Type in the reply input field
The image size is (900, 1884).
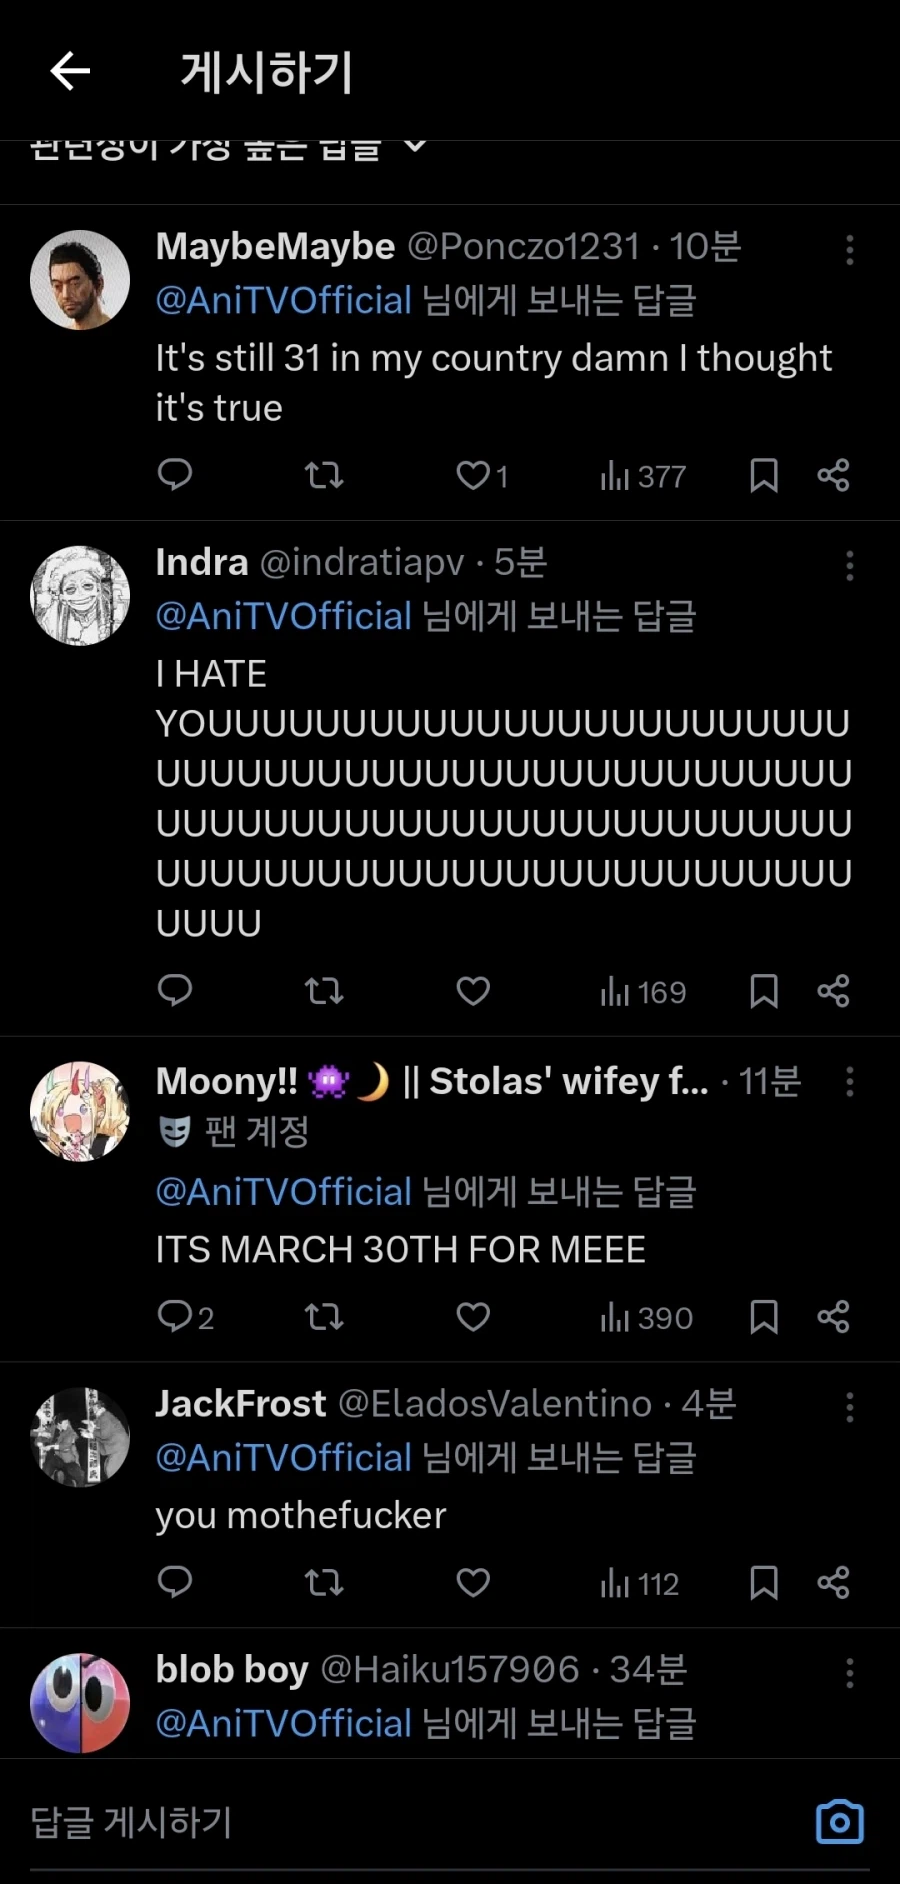click(400, 1822)
